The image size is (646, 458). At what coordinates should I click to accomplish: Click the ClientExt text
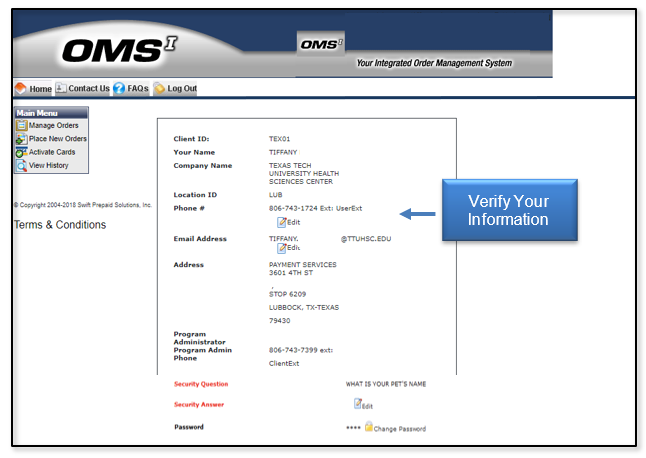(284, 364)
